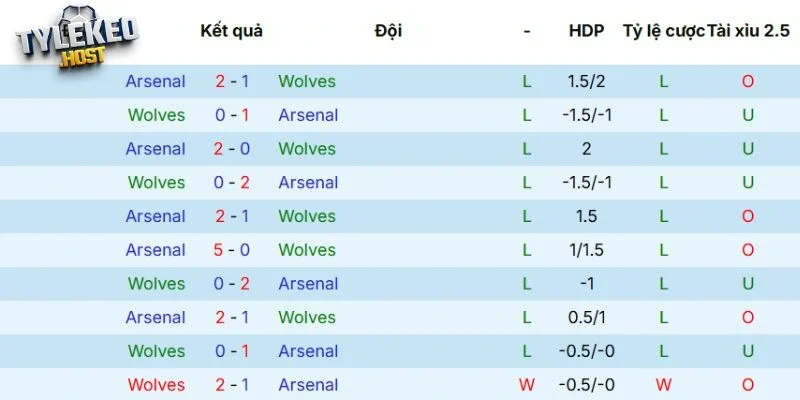Click the handicap value 1.5 cell
This screenshot has width=800, height=400.
click(x=586, y=216)
